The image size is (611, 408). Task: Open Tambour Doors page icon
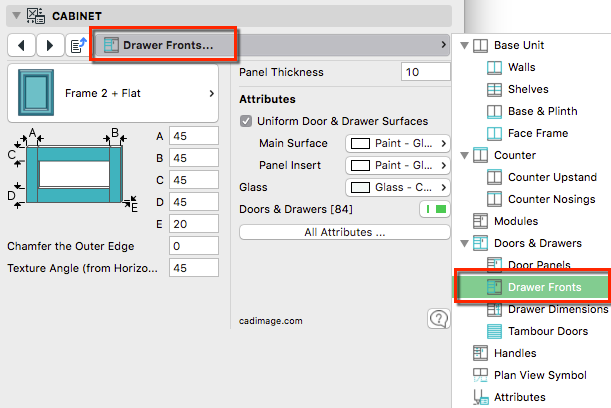[494, 331]
